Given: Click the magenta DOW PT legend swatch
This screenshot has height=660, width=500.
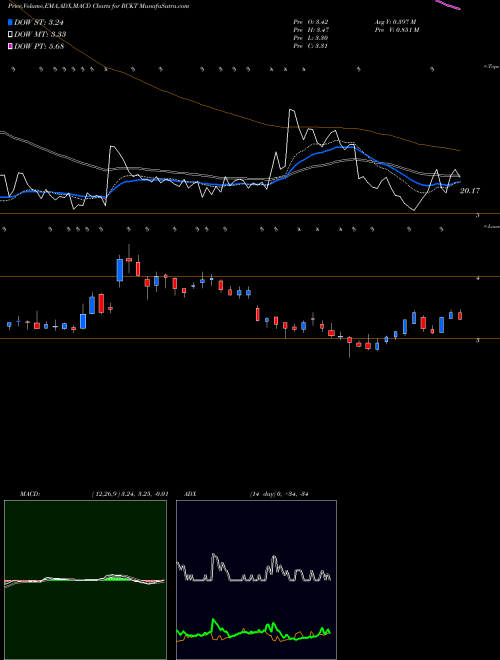Looking at the screenshot, I should [x=10, y=46].
